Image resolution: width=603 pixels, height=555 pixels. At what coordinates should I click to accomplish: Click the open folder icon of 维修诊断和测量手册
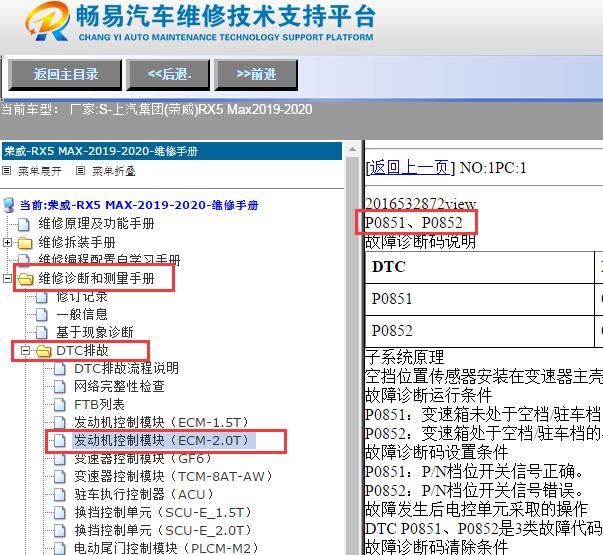26,278
